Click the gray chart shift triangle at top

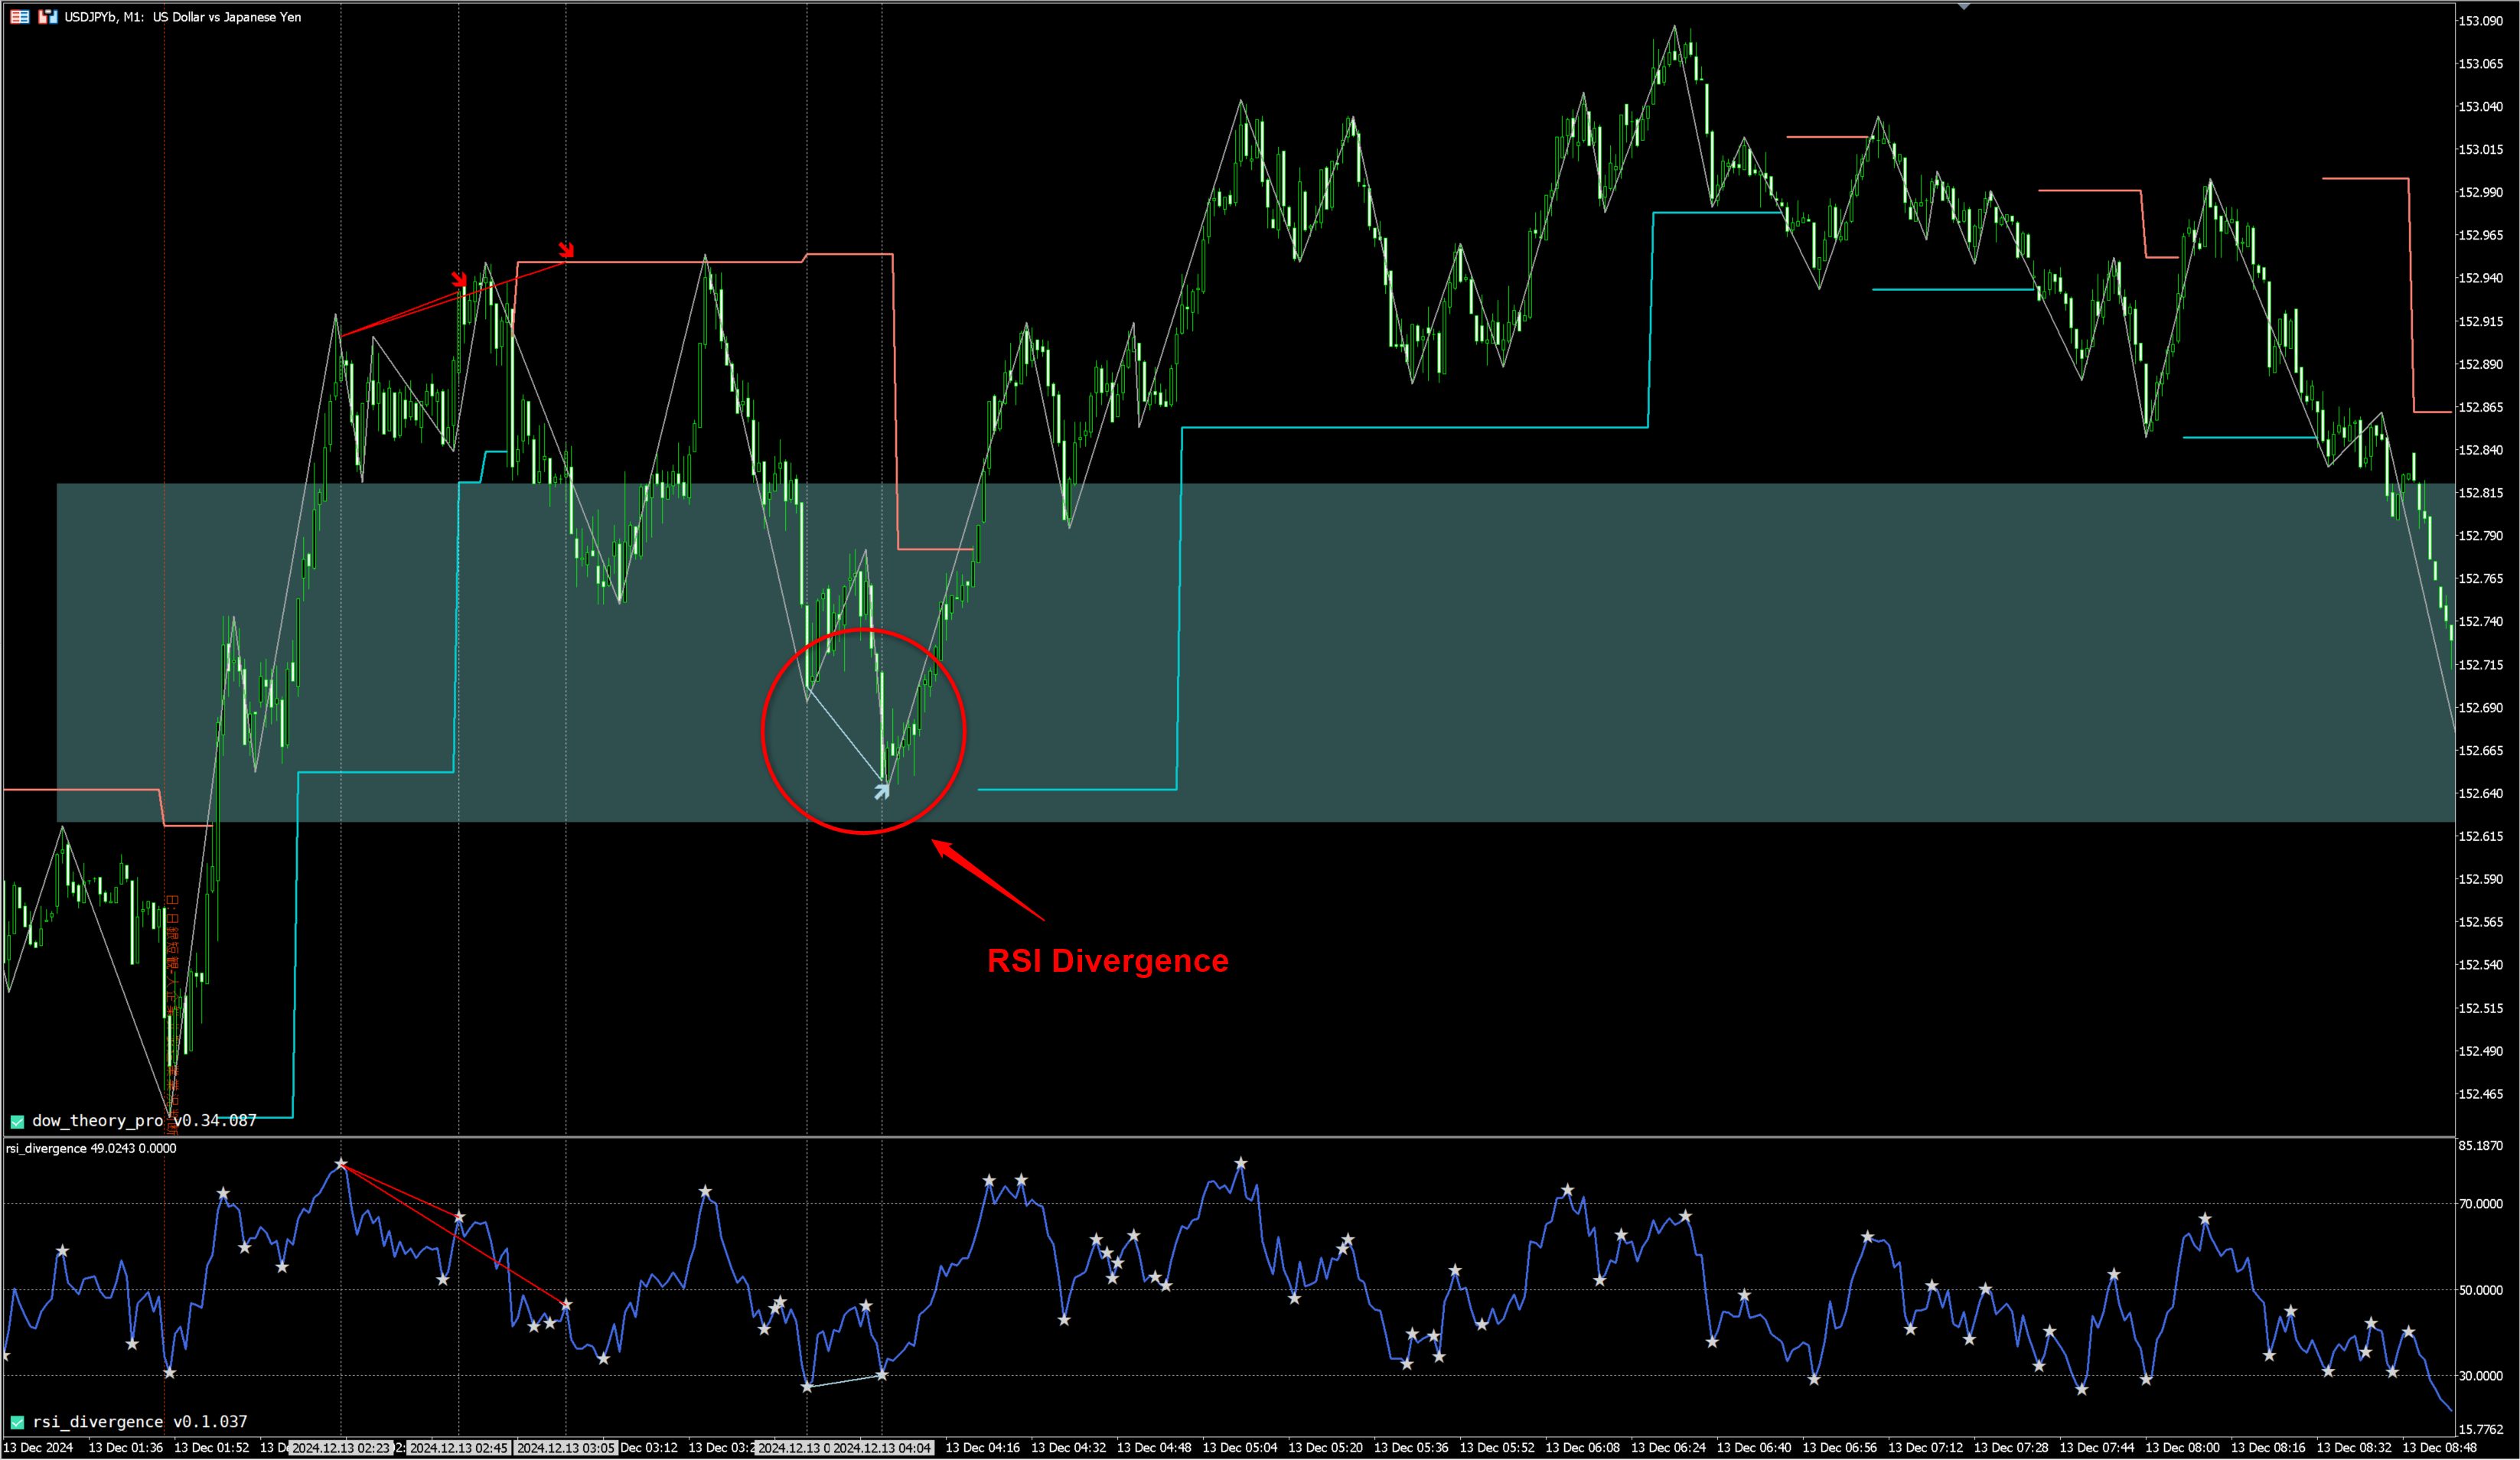pyautogui.click(x=1964, y=7)
